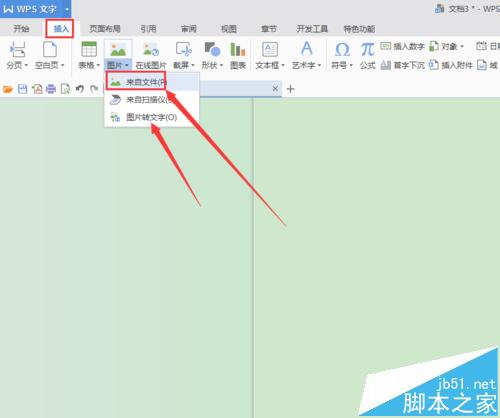This screenshot has height=418, width=500.
Task: Click the field (域) icon
Action: (x=482, y=65)
